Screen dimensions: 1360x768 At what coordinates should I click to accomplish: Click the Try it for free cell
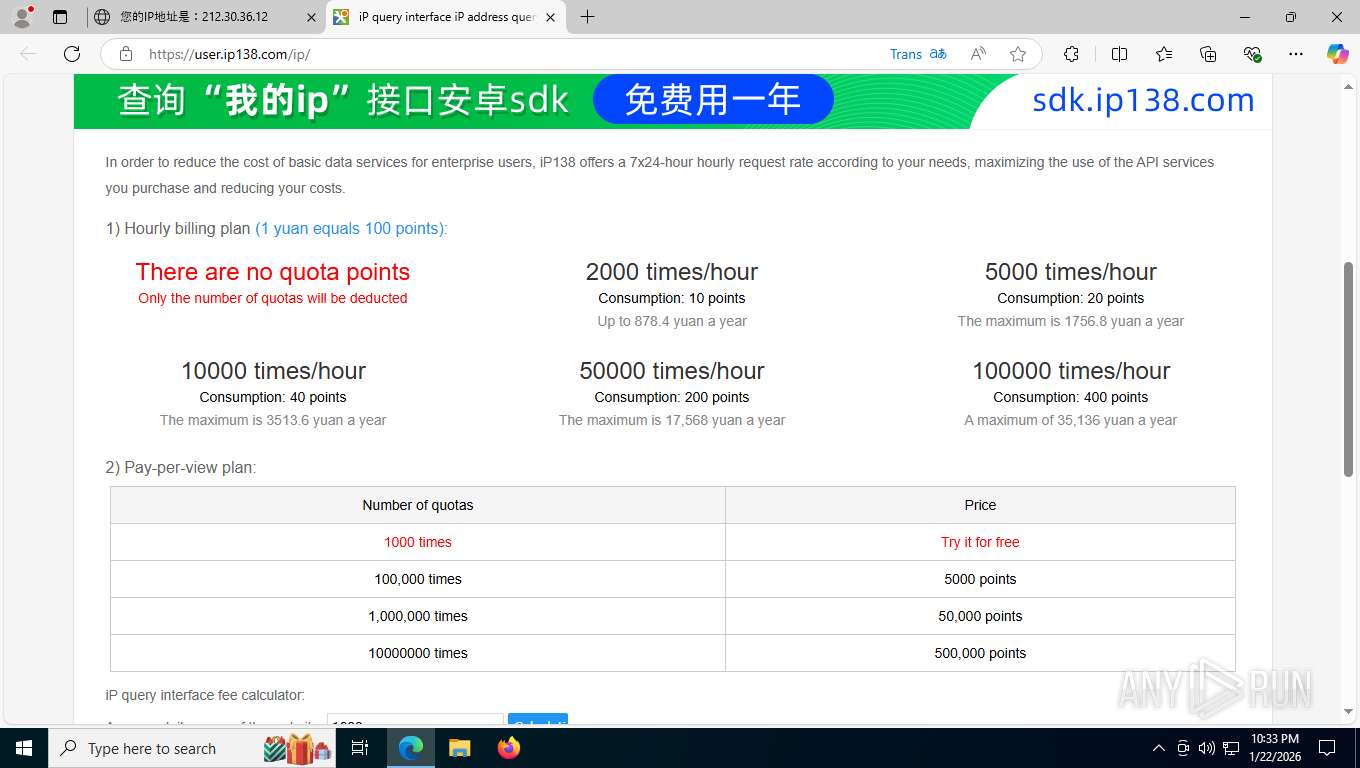click(980, 542)
